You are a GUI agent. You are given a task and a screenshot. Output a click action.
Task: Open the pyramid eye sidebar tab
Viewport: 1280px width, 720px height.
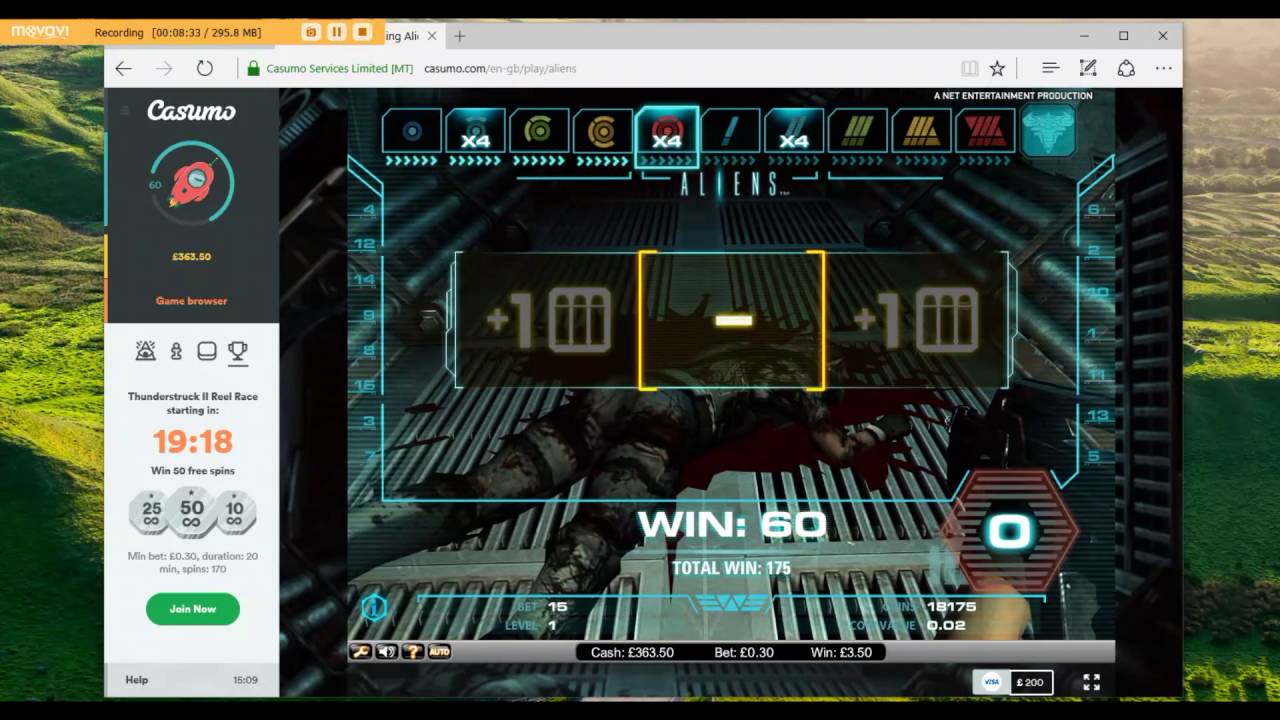point(146,351)
